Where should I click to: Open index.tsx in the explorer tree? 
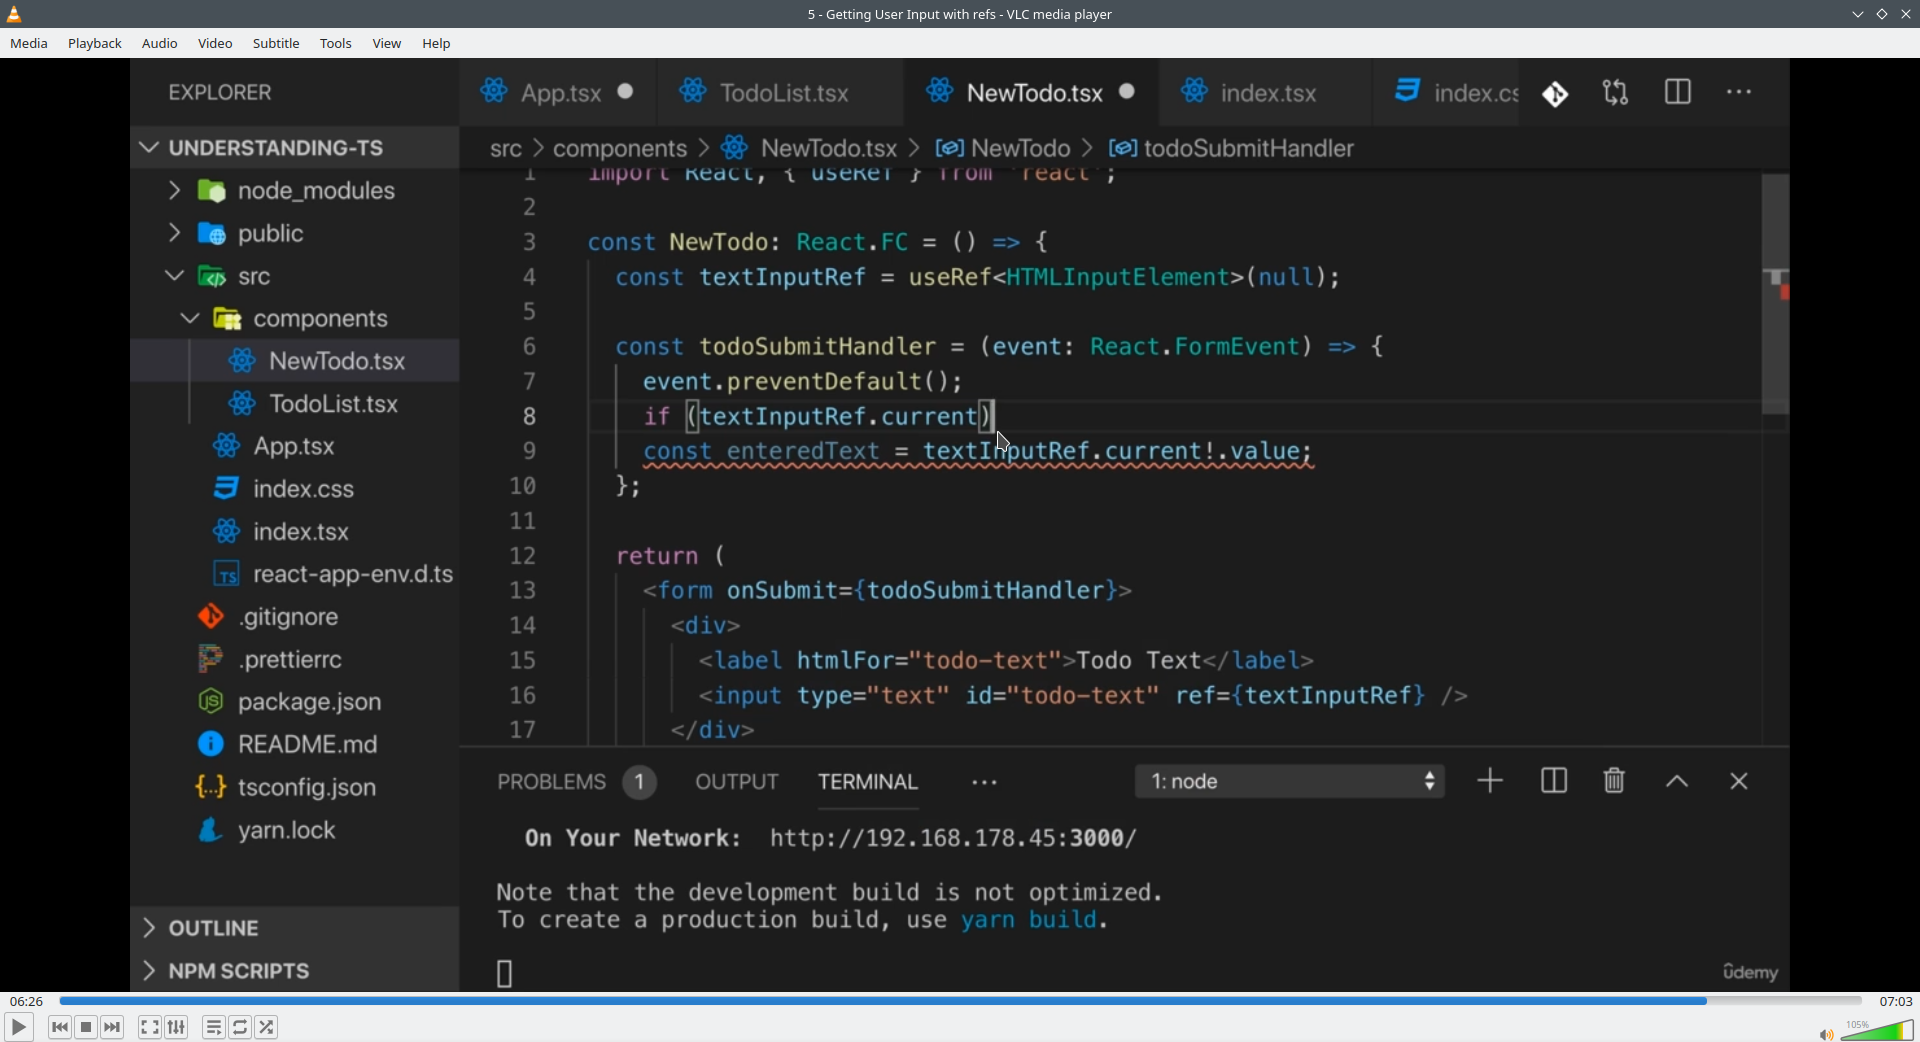(295, 532)
